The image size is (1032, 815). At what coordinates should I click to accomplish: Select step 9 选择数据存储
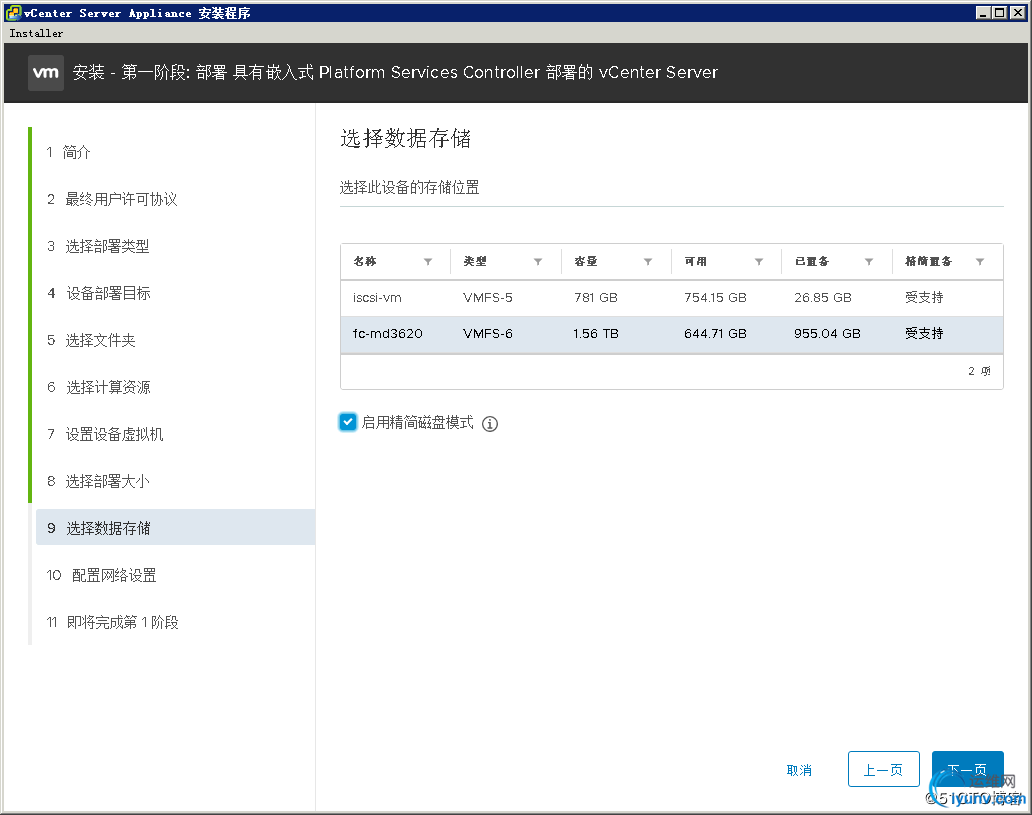pos(175,527)
